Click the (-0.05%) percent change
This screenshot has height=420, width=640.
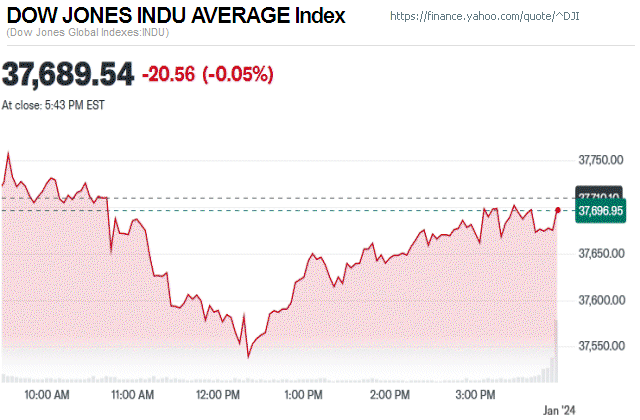pyautogui.click(x=237, y=75)
